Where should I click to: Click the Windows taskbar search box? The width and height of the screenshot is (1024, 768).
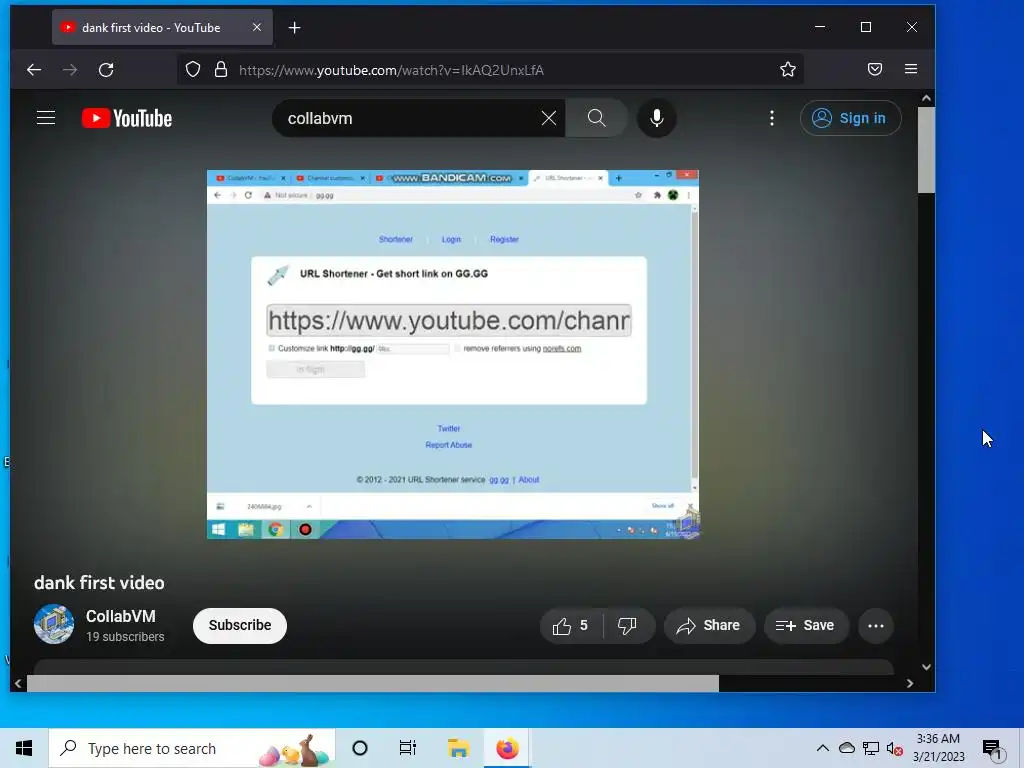(192, 748)
